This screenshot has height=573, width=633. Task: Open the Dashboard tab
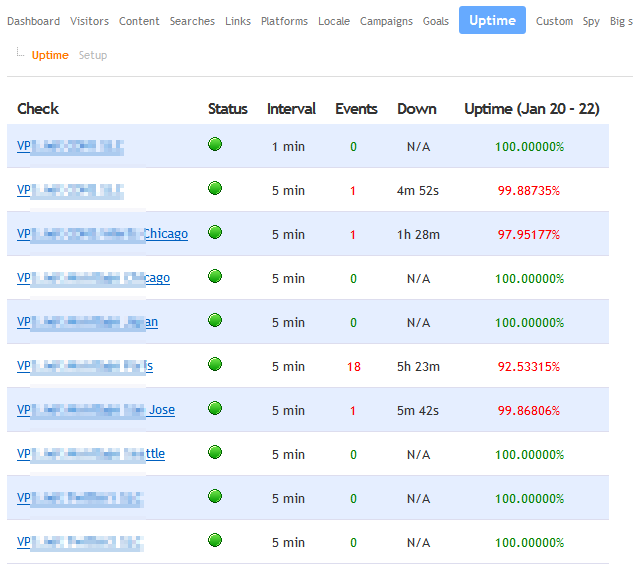pos(33,21)
